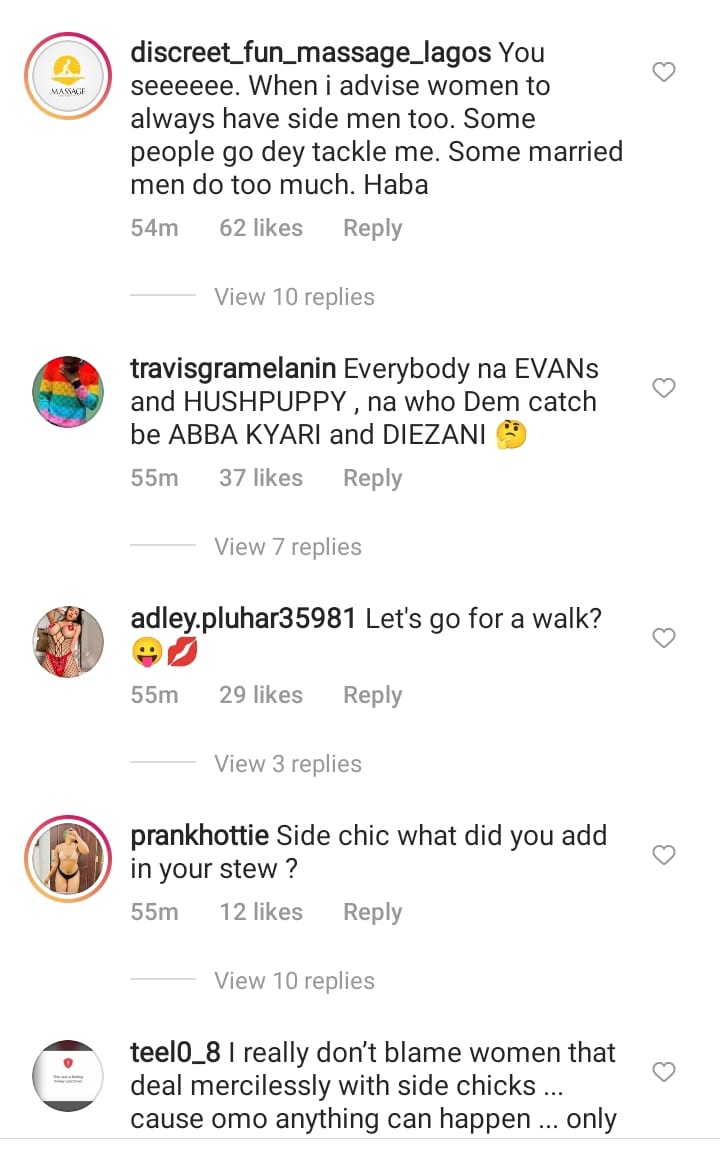Reply to travisgramelanin's comment
The height and width of the screenshot is (1154, 720).
(372, 478)
